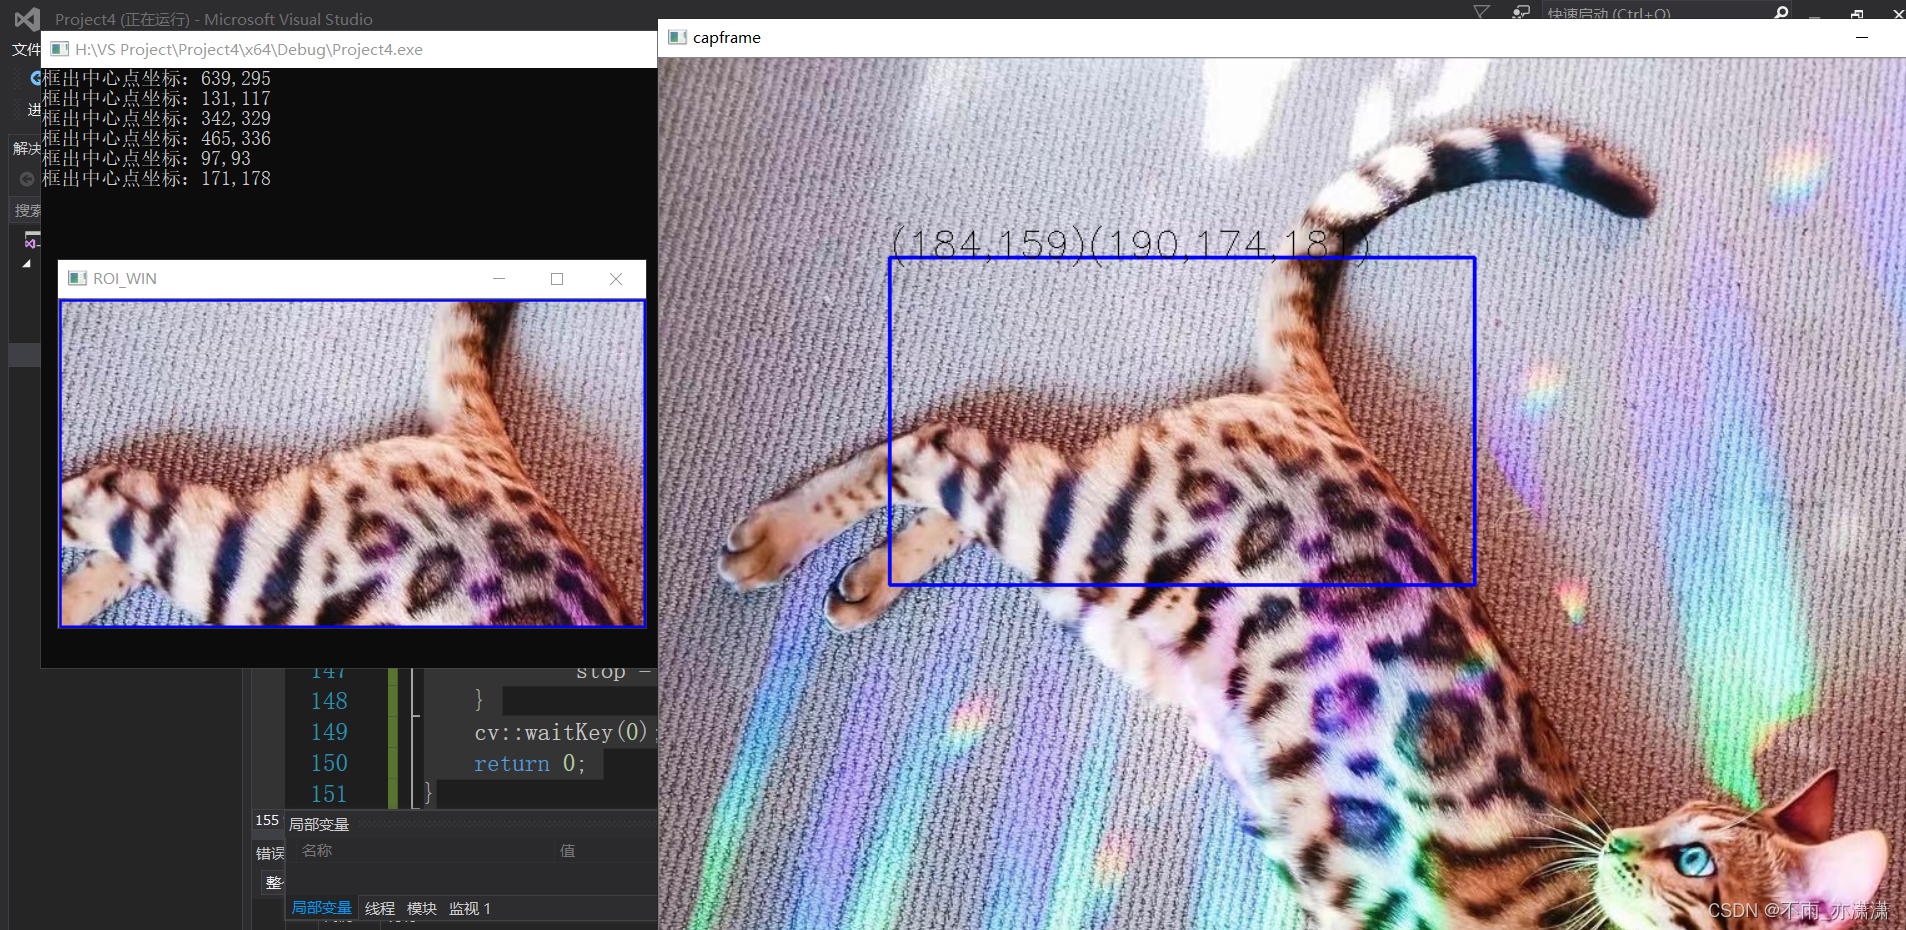Click console line reading 639, 295
The height and width of the screenshot is (930, 1906).
157,78
